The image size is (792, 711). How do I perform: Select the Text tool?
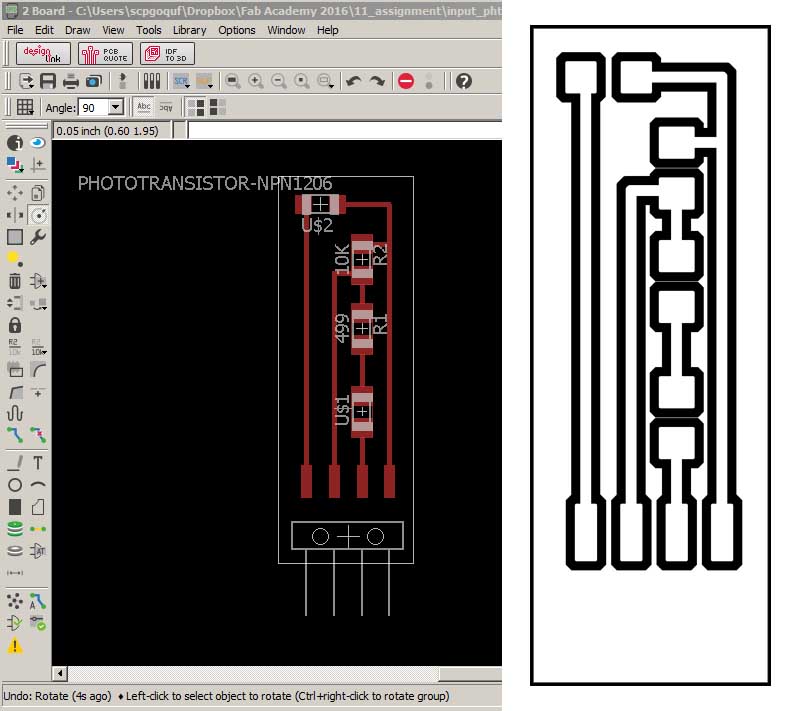(38, 463)
